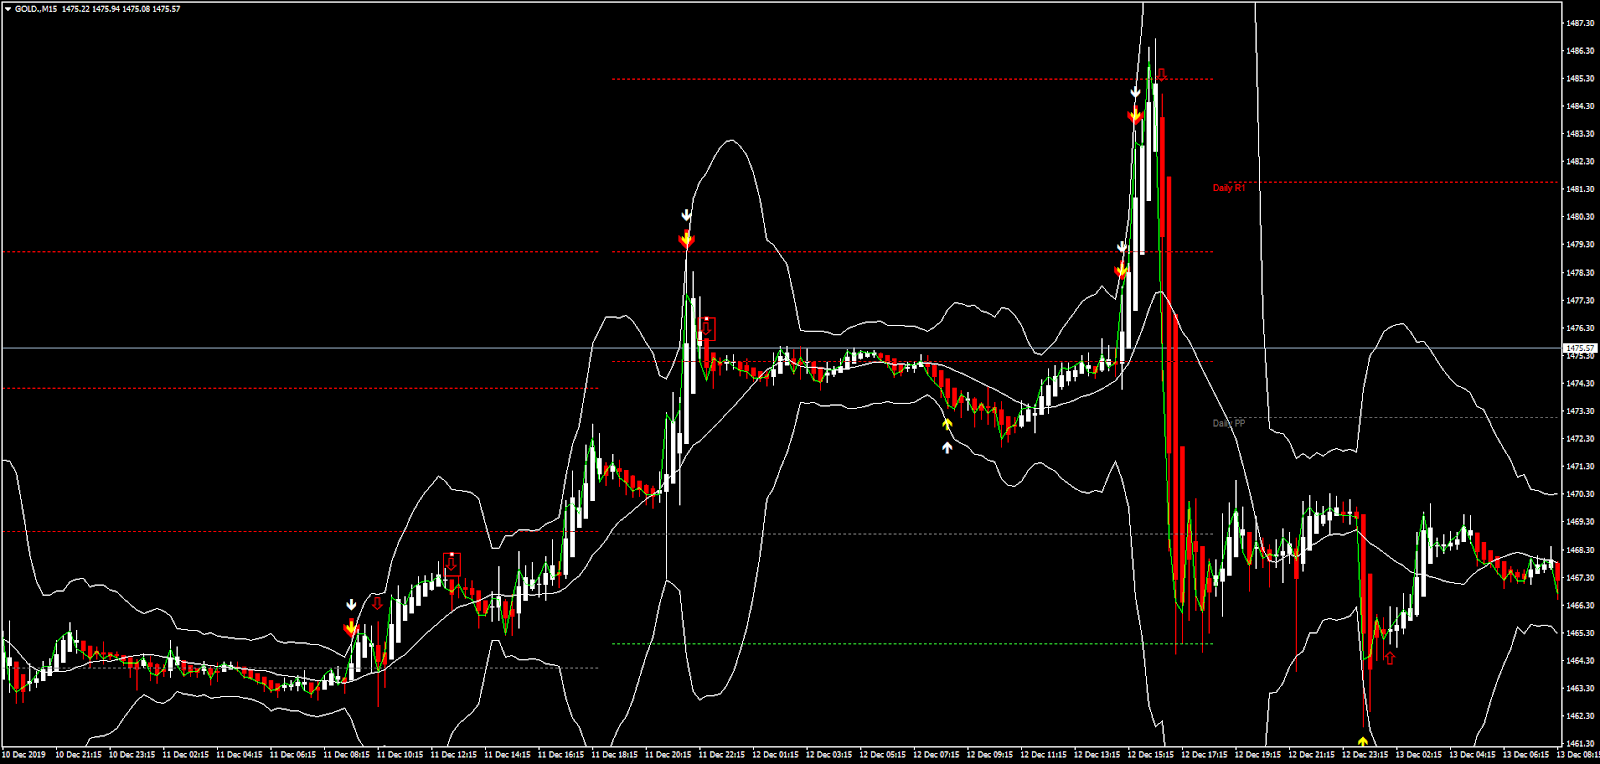1600x764 pixels.
Task: Click the 1473.30 price scale label
Action: coord(1581,411)
